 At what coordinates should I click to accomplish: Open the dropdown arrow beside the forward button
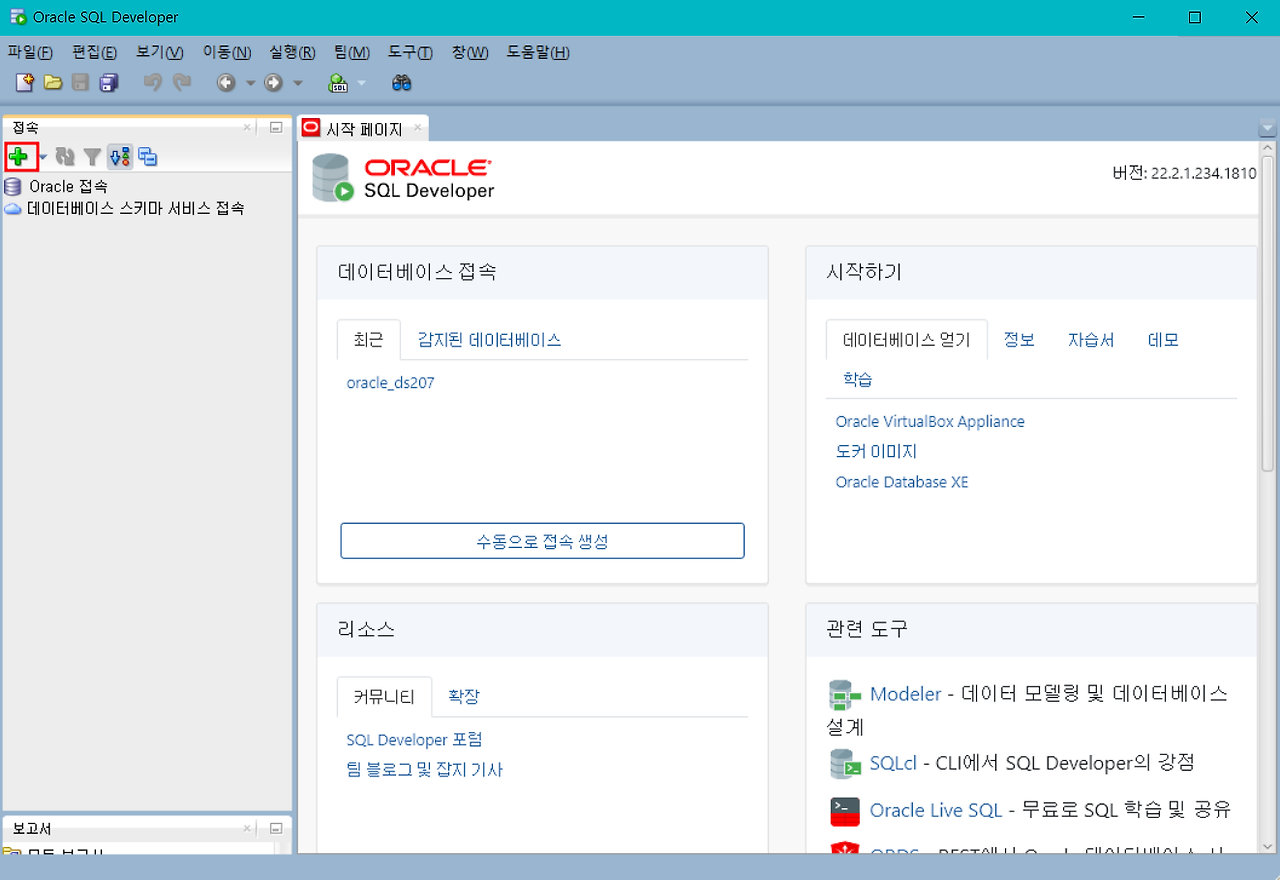(297, 84)
